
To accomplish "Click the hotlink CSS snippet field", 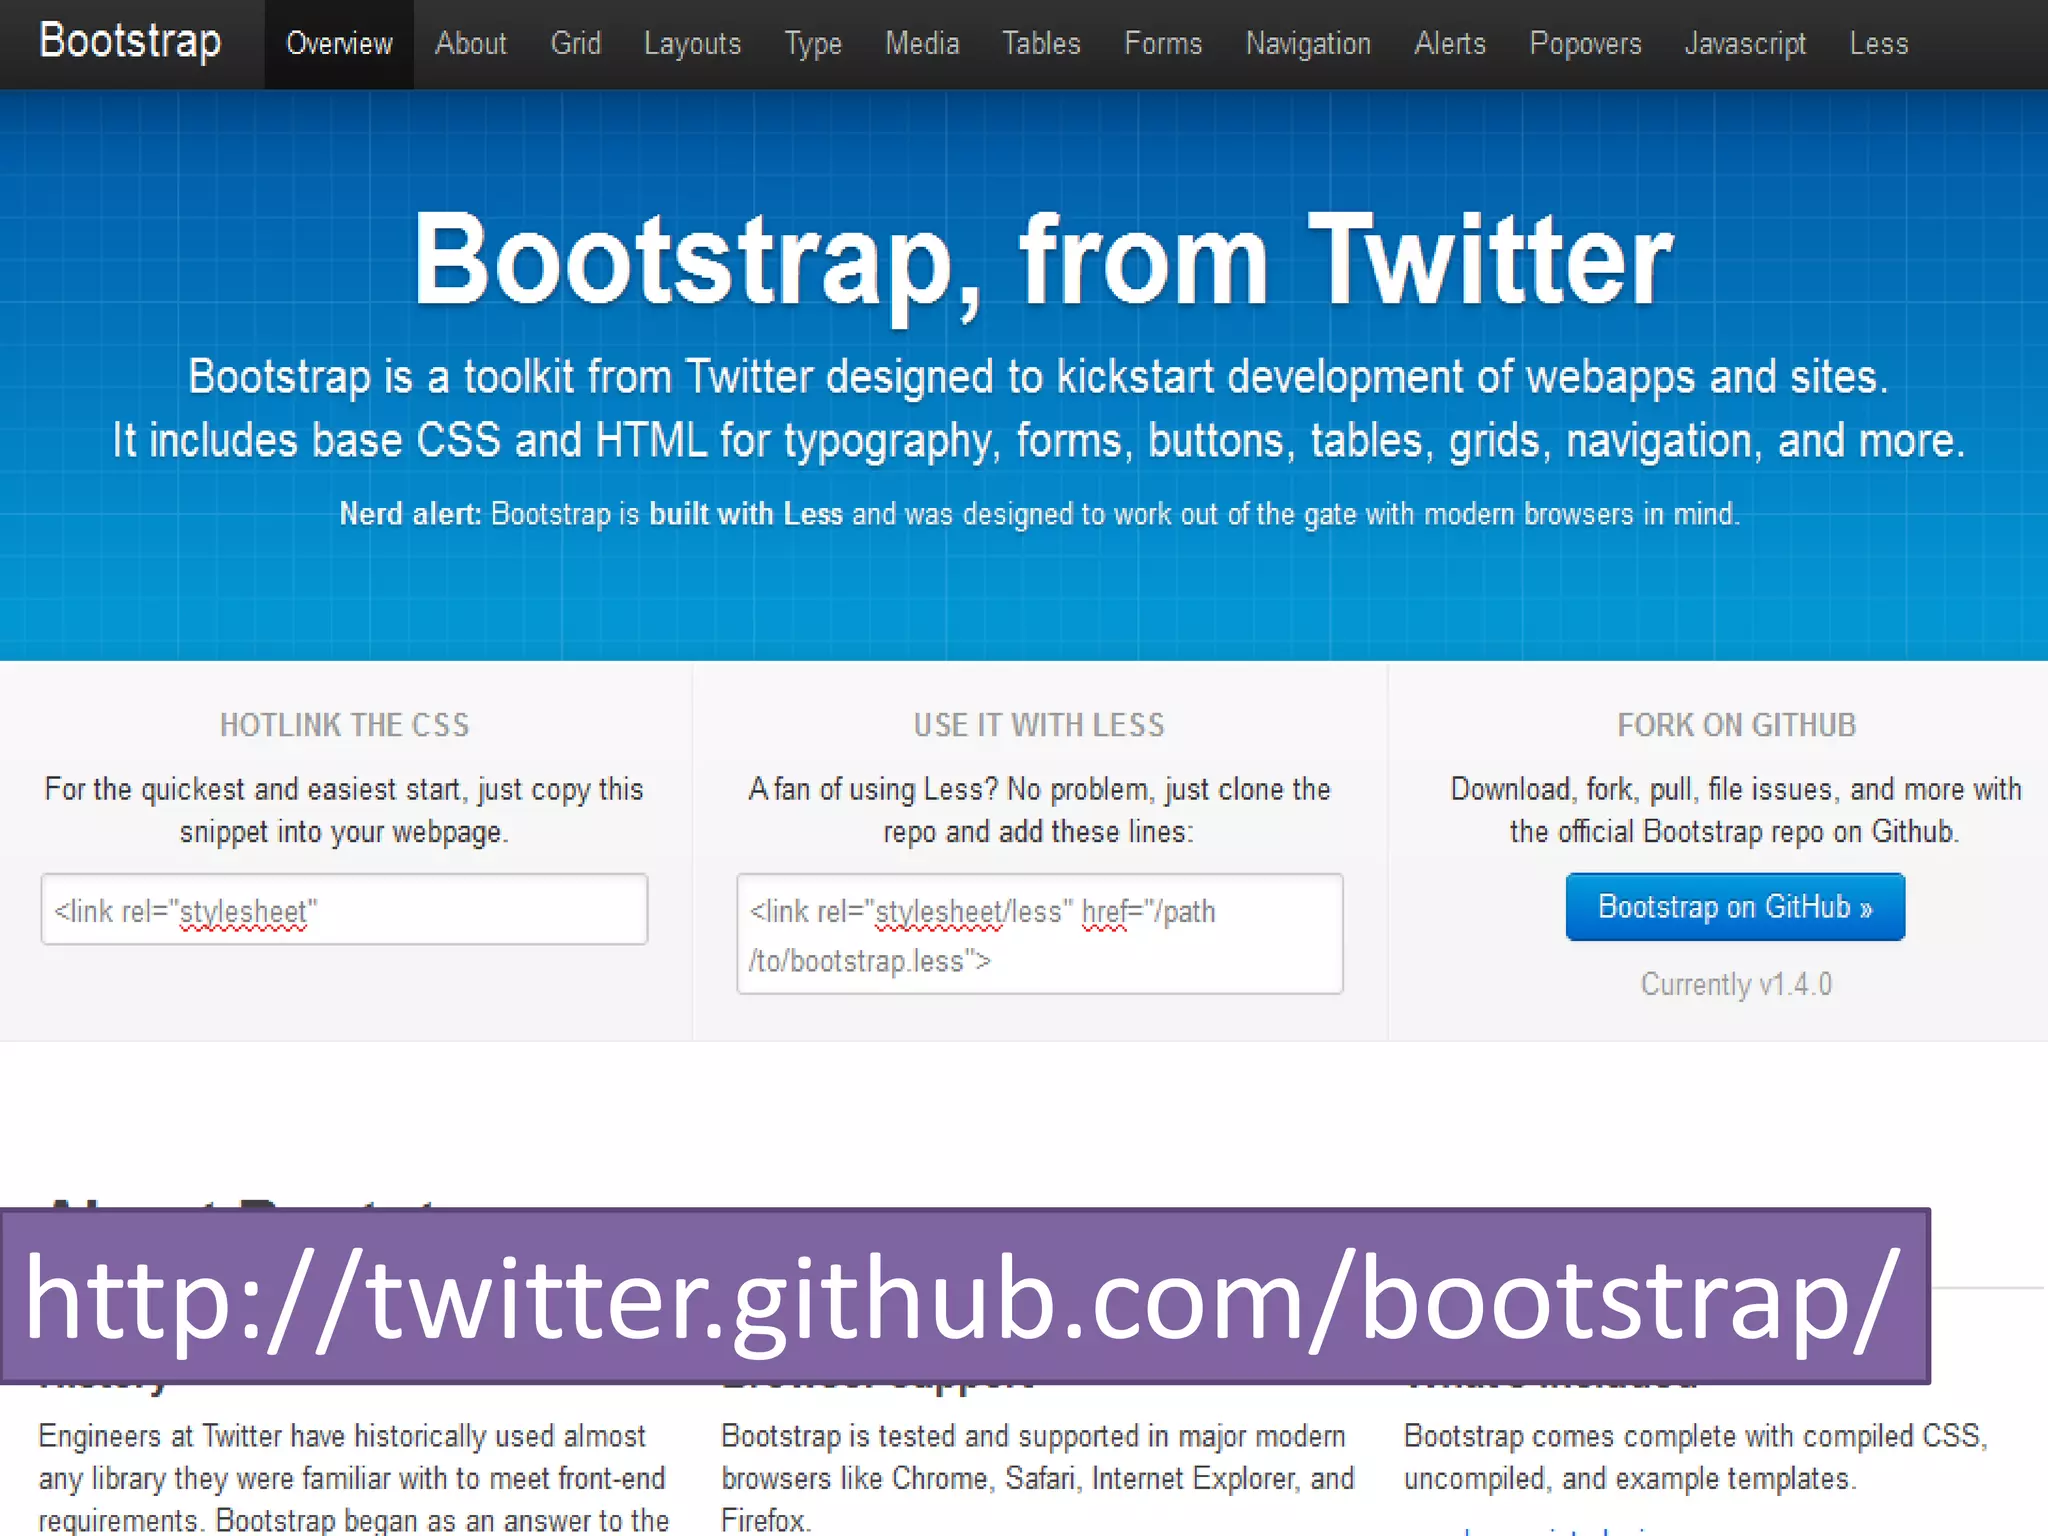I will point(344,909).
